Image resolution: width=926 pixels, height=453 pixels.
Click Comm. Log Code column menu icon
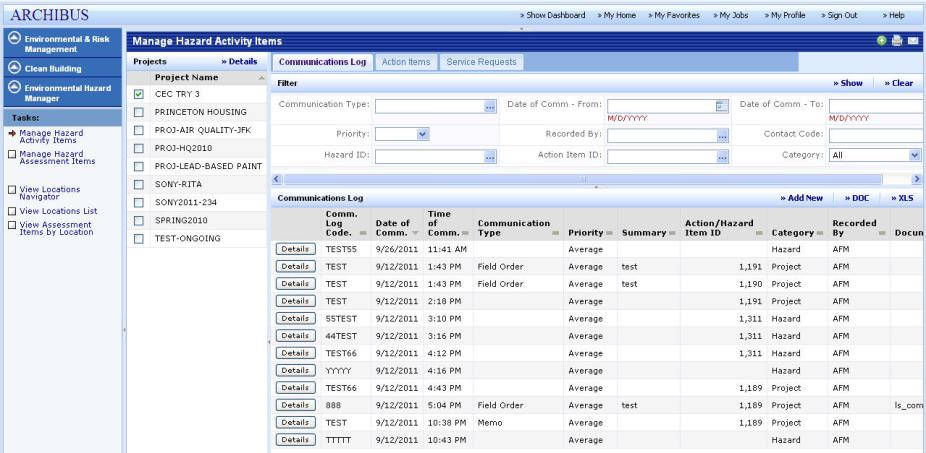[x=363, y=234]
